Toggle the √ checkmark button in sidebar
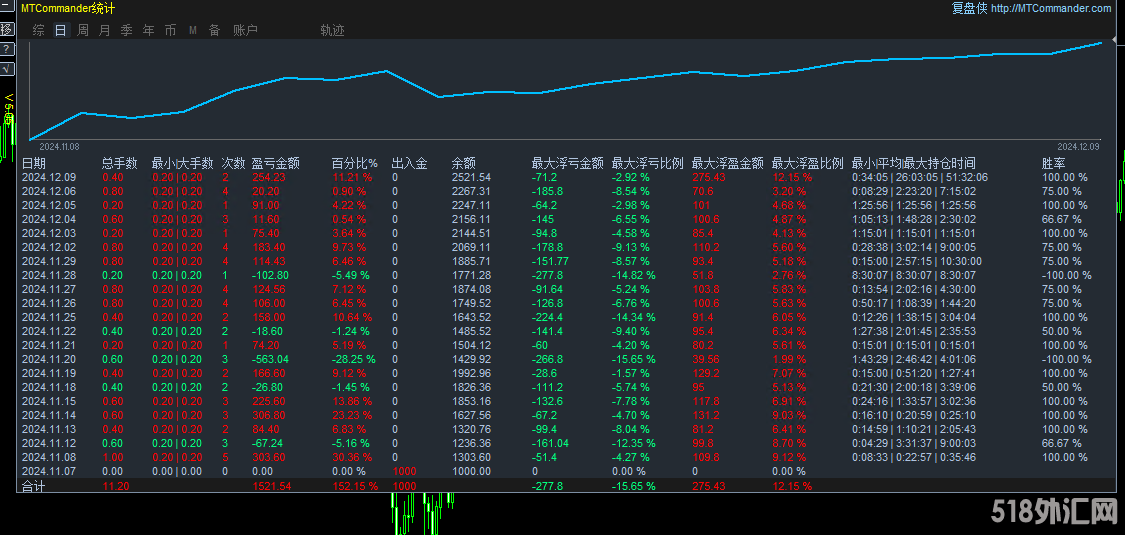 pyautogui.click(x=6, y=69)
